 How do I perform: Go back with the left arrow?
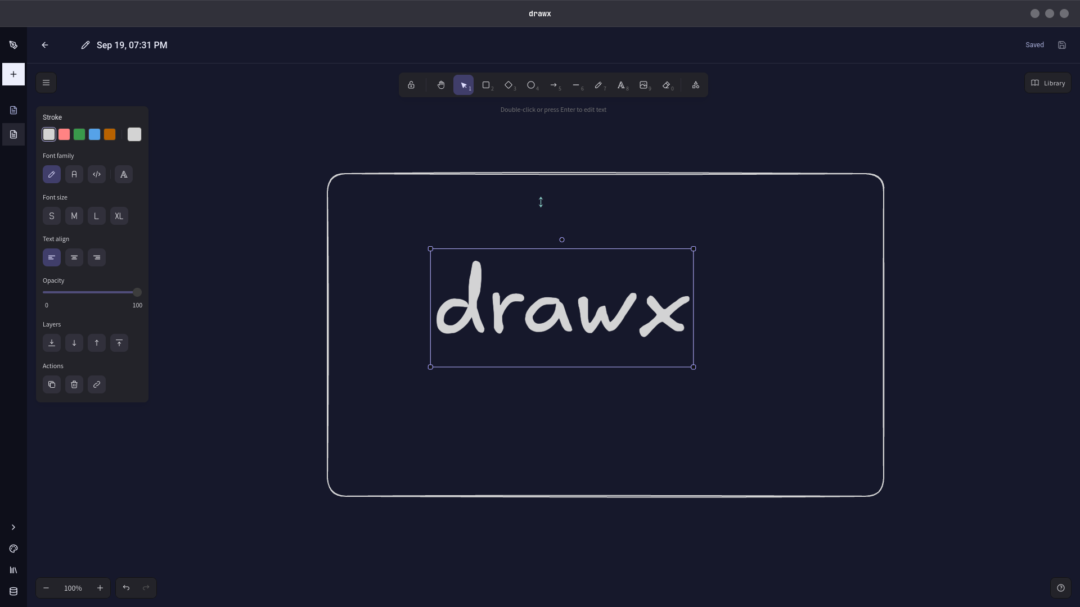coord(45,45)
